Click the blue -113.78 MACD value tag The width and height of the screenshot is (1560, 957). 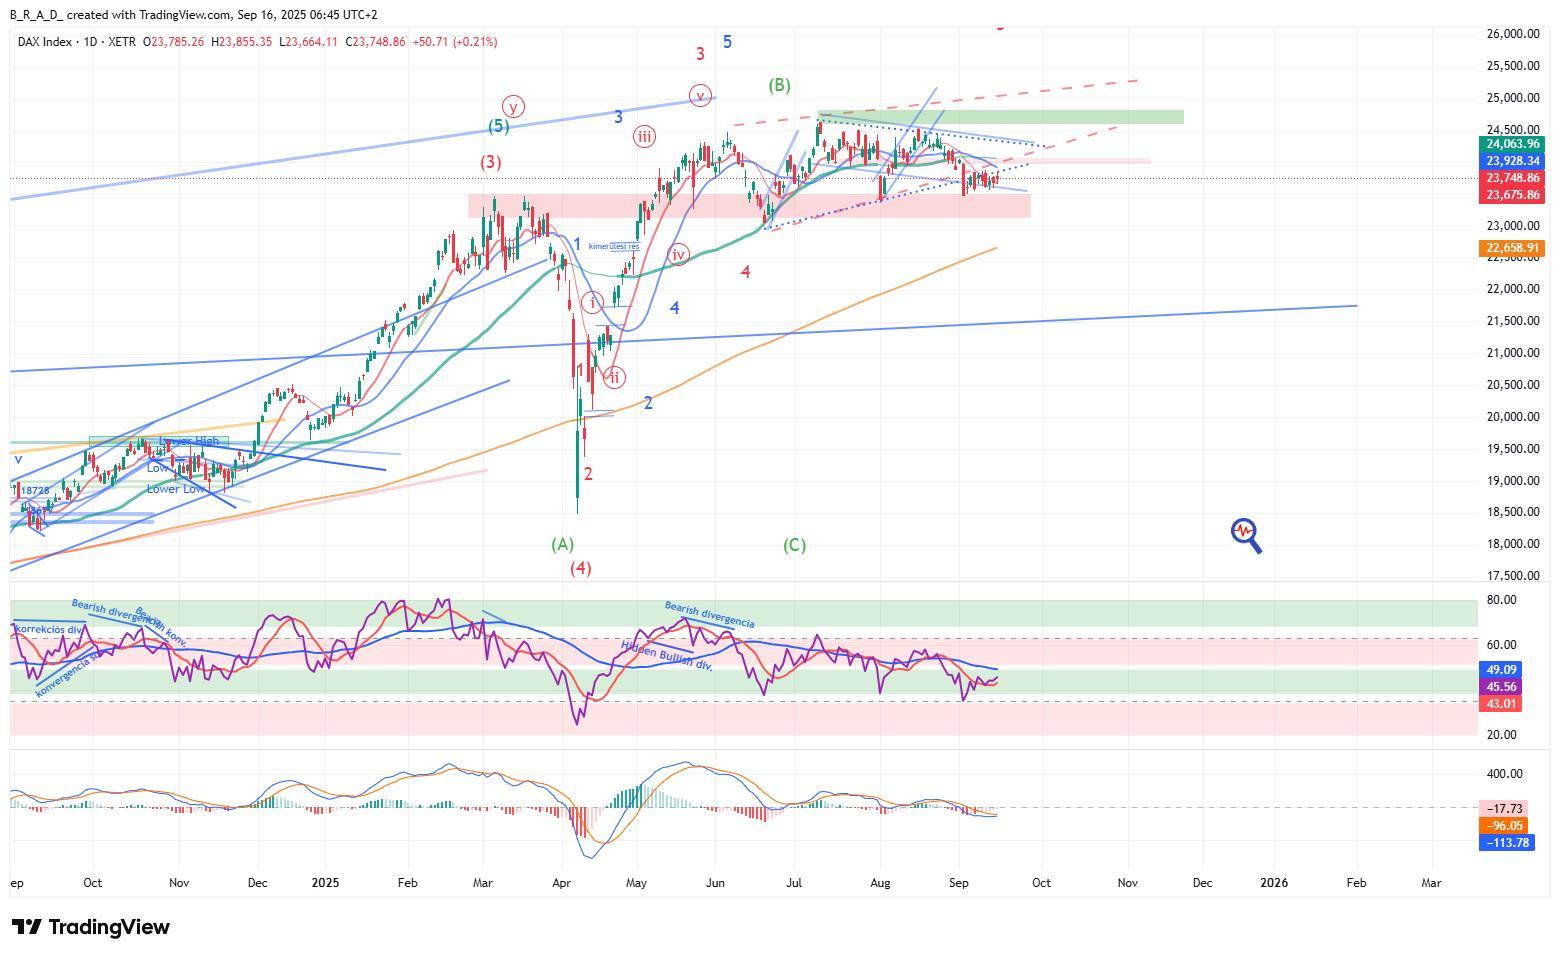[1506, 842]
